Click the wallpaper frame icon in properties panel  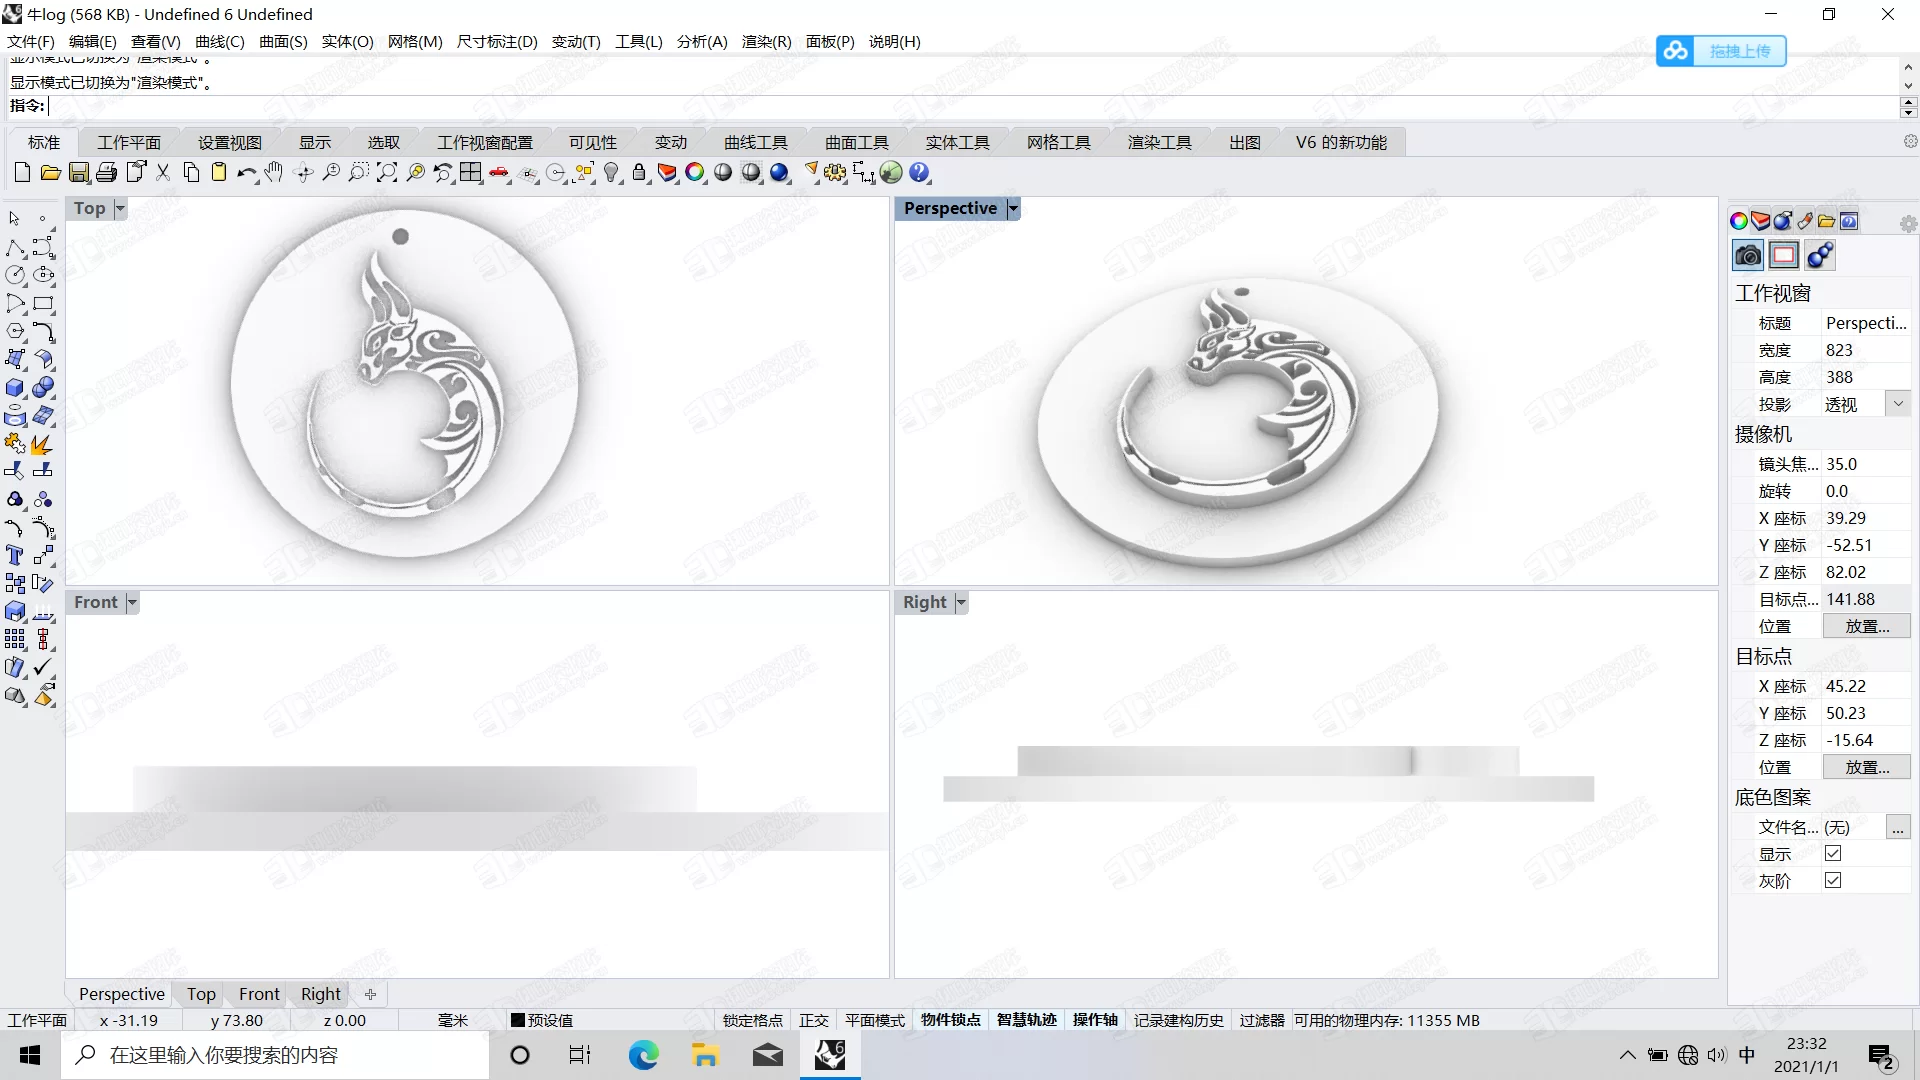[1784, 256]
